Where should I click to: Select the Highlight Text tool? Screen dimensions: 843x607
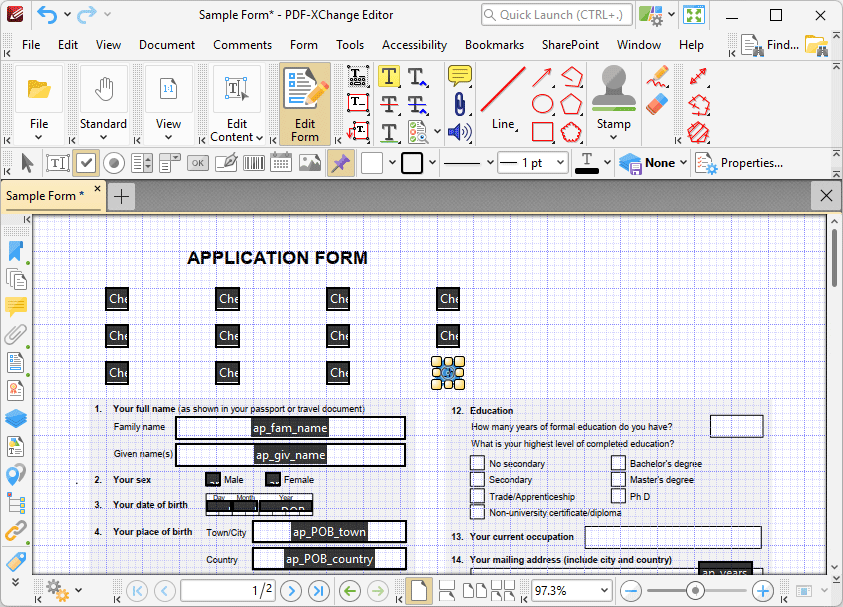[x=389, y=76]
